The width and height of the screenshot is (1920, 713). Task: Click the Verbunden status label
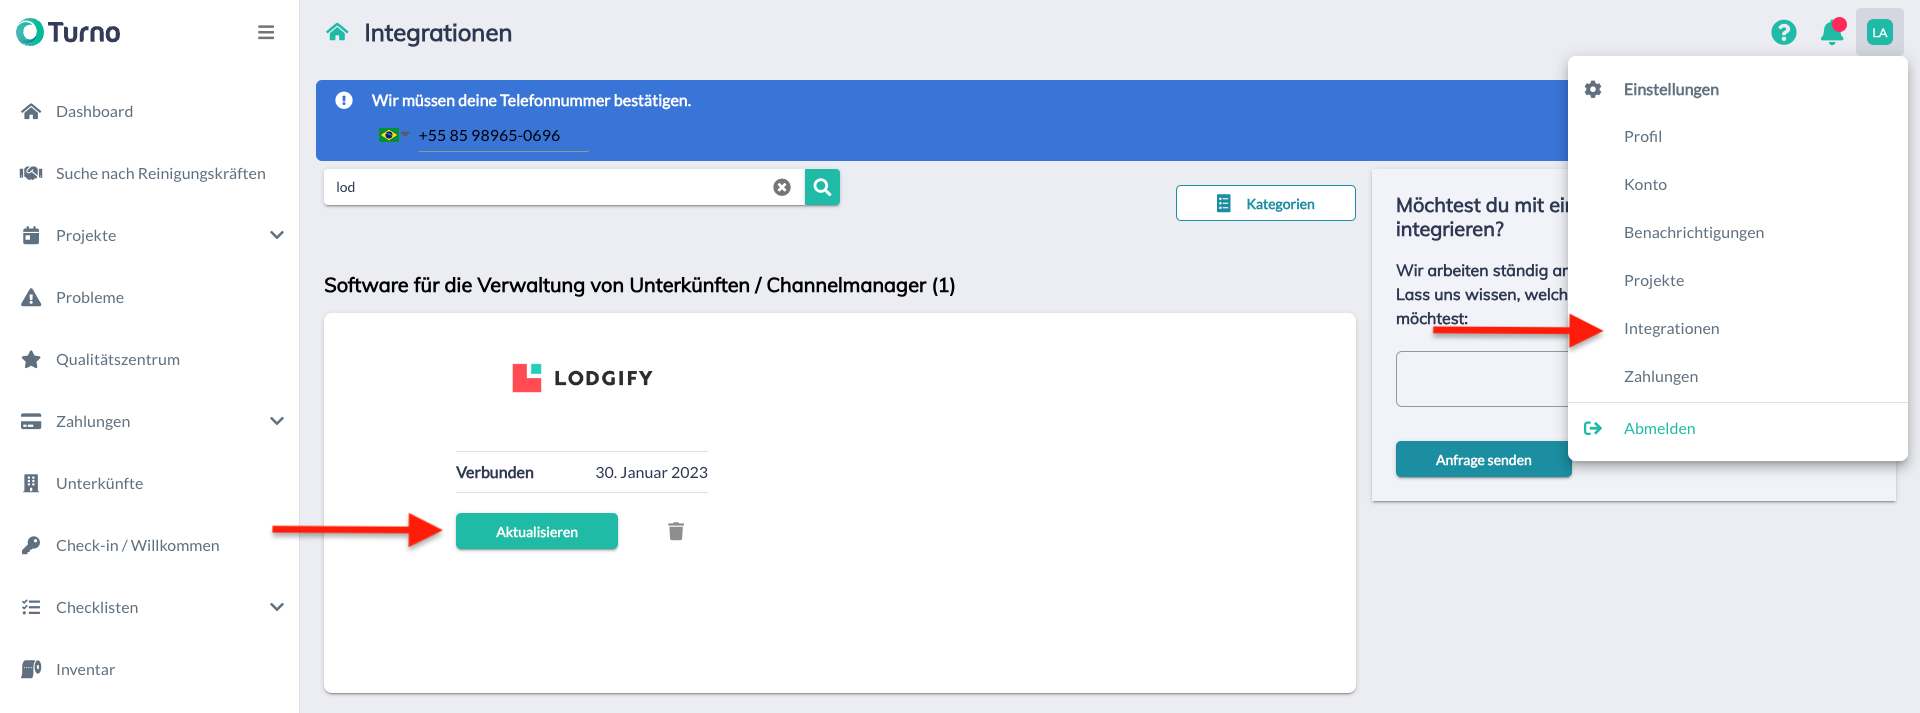pos(495,472)
